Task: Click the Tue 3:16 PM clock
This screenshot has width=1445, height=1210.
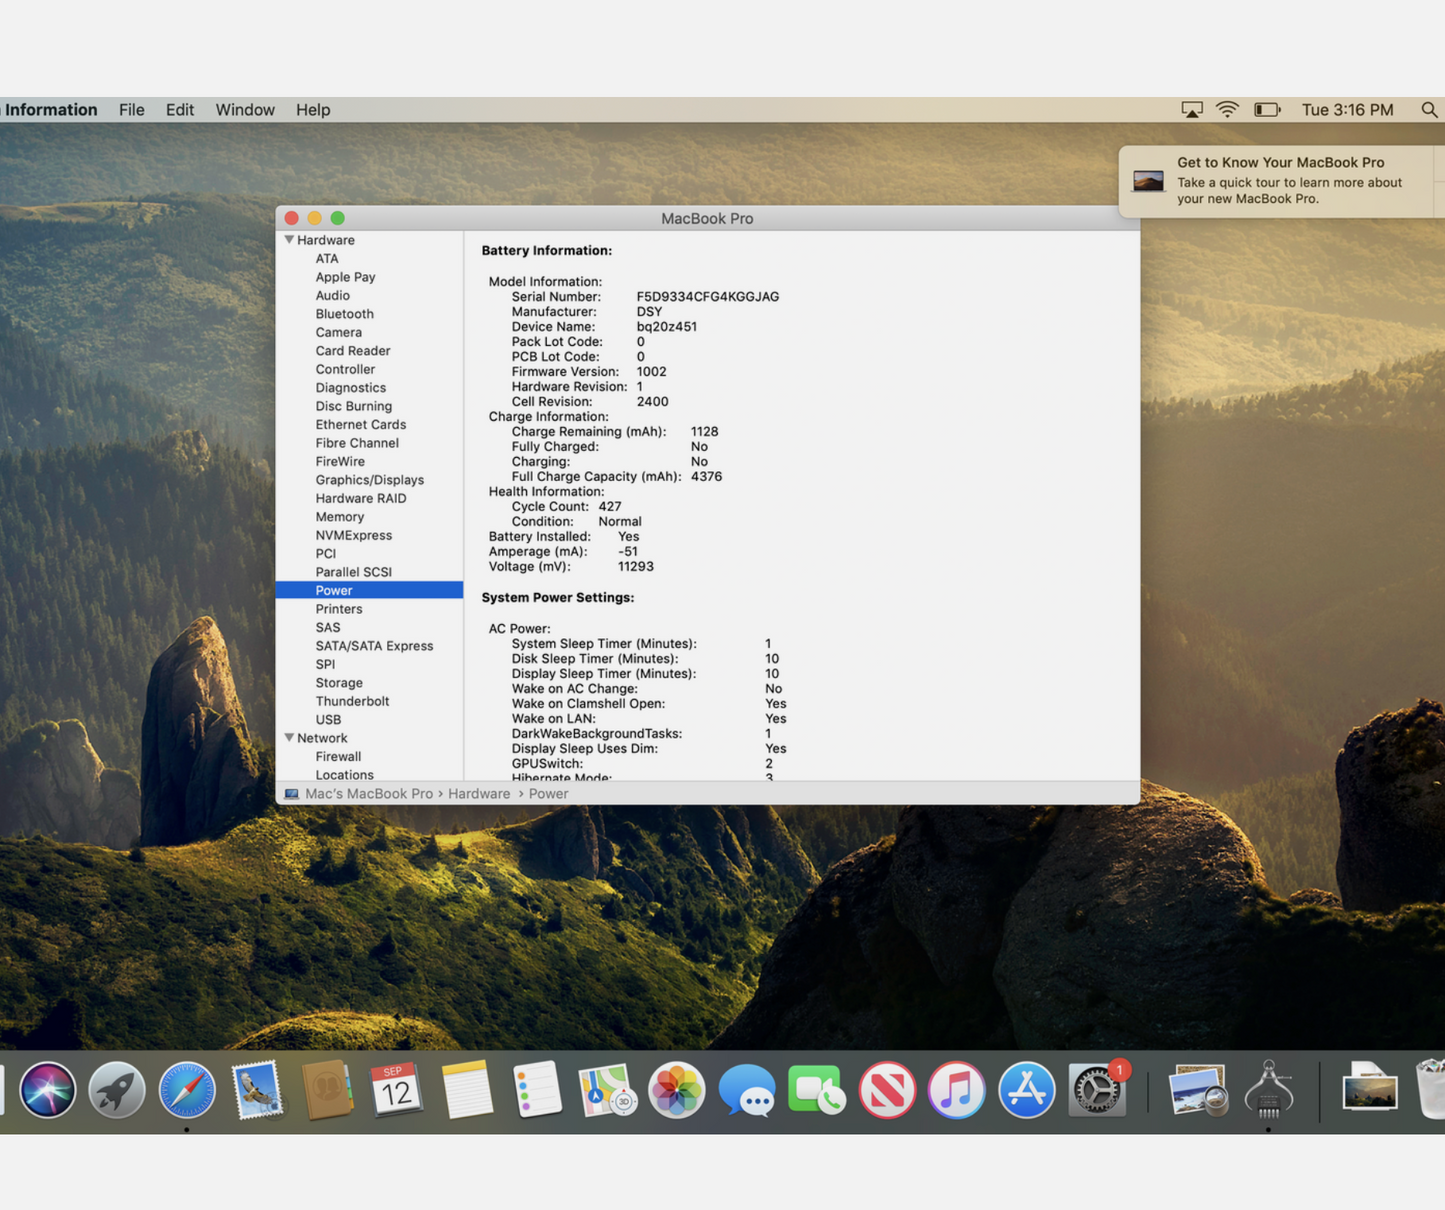Action: coord(1347,110)
